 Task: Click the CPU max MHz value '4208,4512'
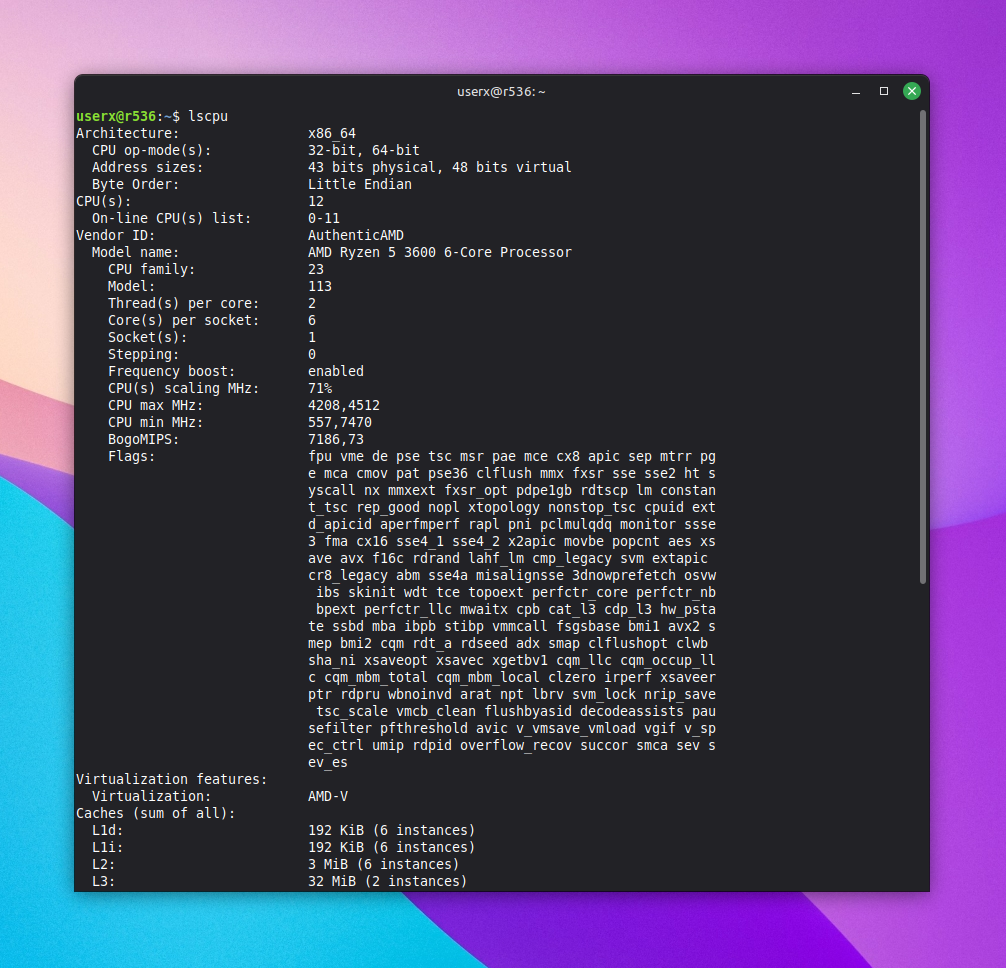[x=344, y=405]
